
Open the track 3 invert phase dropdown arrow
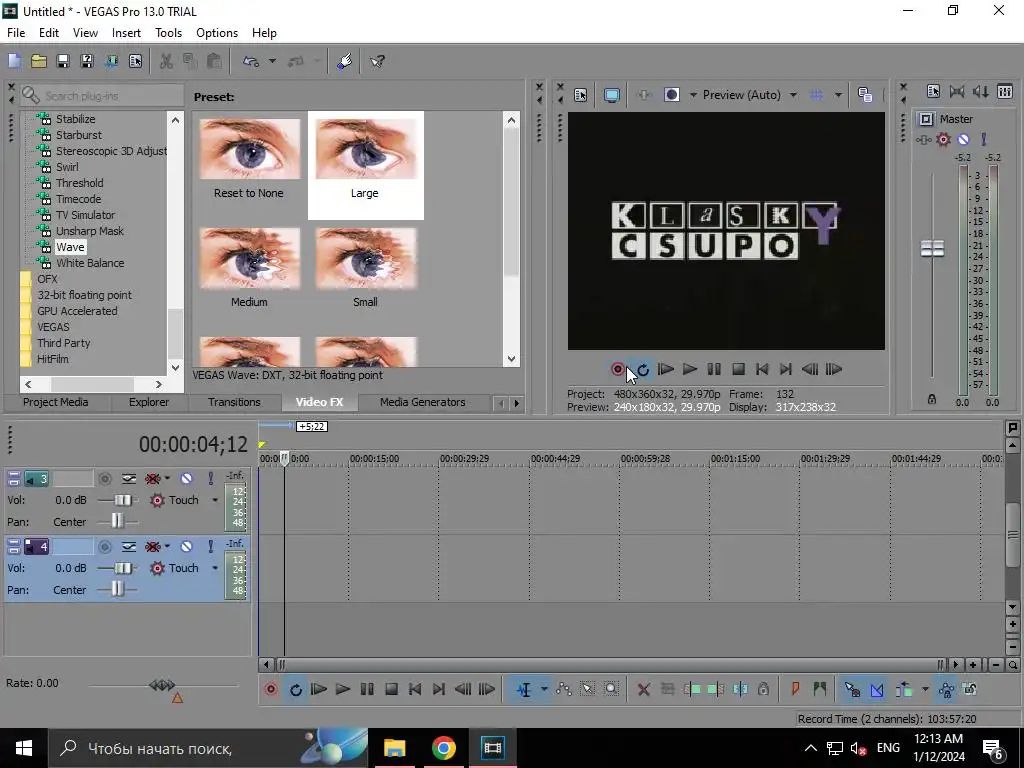click(x=167, y=479)
